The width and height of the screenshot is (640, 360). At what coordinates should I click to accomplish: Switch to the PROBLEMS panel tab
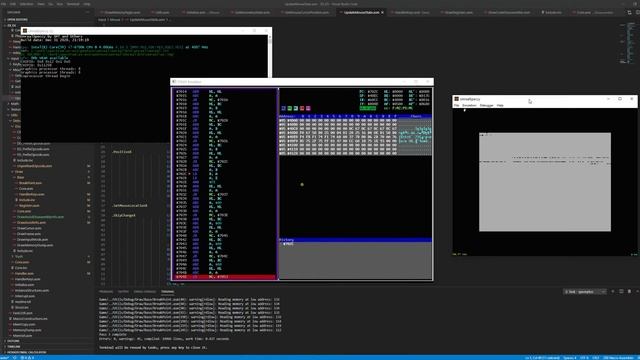[106, 291]
